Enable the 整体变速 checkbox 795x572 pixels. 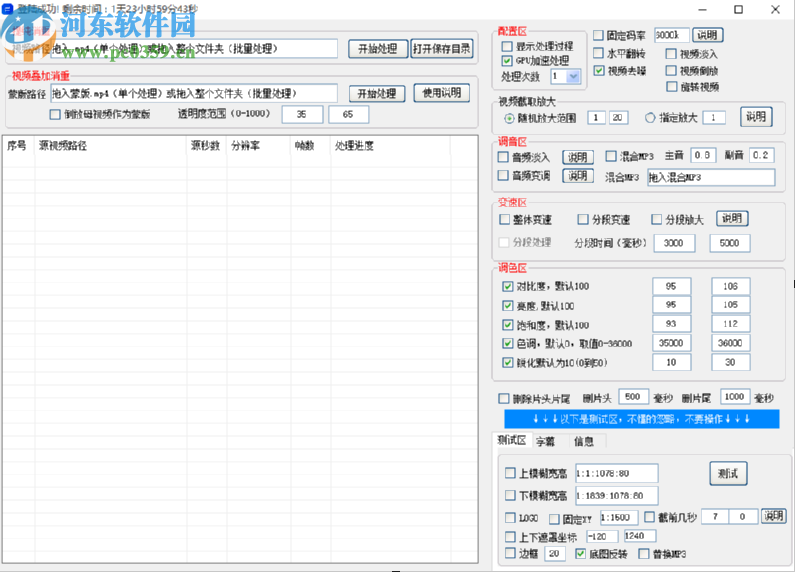coord(505,219)
